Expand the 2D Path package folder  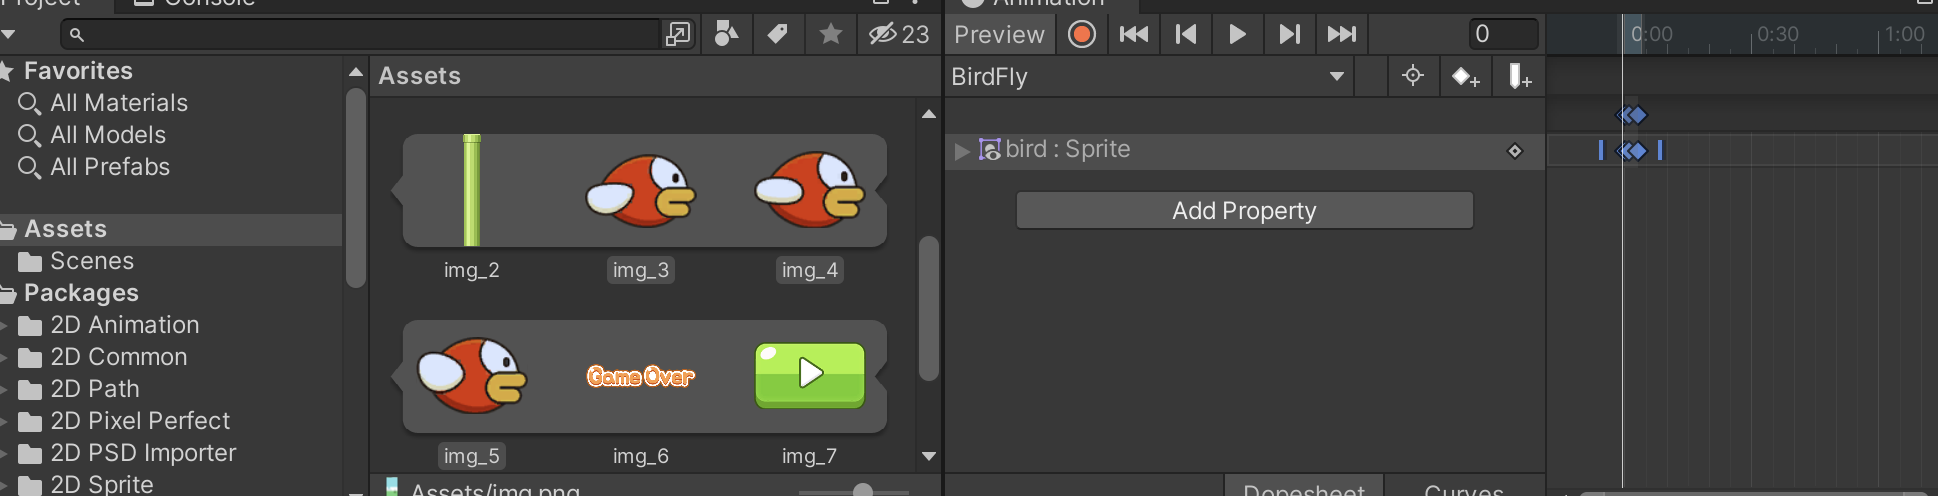5,389
